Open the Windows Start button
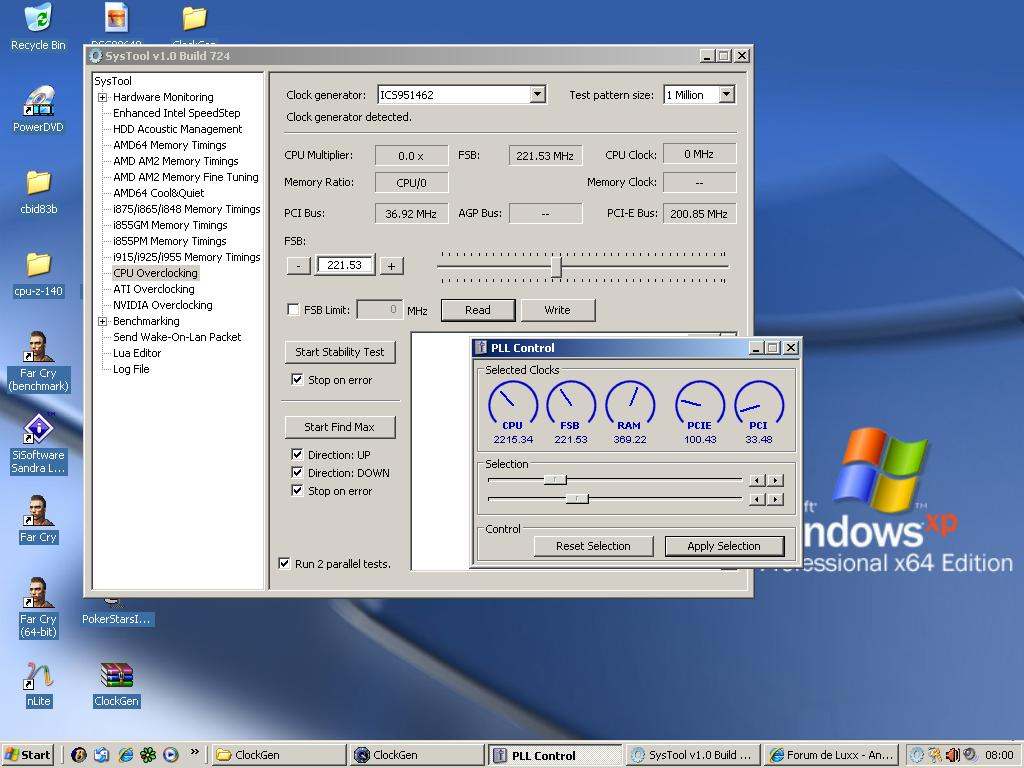Image resolution: width=1024 pixels, height=768 pixels. click(27, 755)
